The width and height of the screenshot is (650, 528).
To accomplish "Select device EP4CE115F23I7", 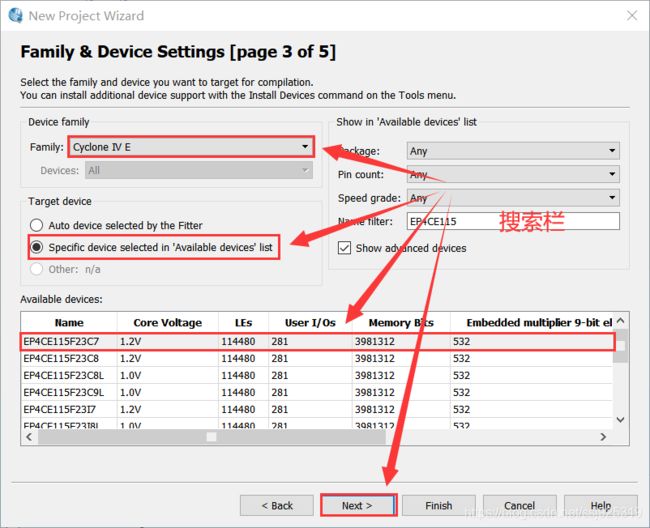I will click(317, 409).
